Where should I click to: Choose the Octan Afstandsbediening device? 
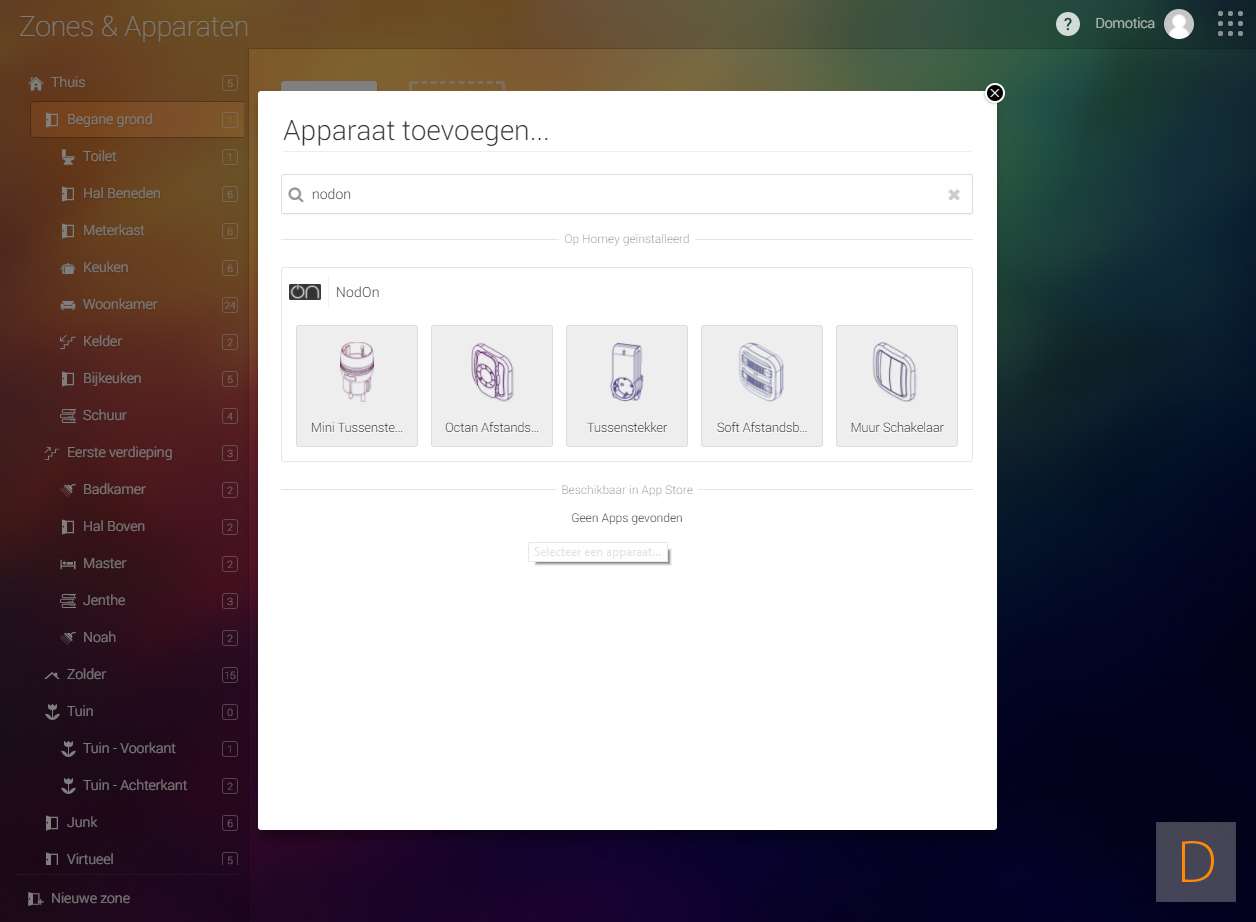click(x=492, y=385)
